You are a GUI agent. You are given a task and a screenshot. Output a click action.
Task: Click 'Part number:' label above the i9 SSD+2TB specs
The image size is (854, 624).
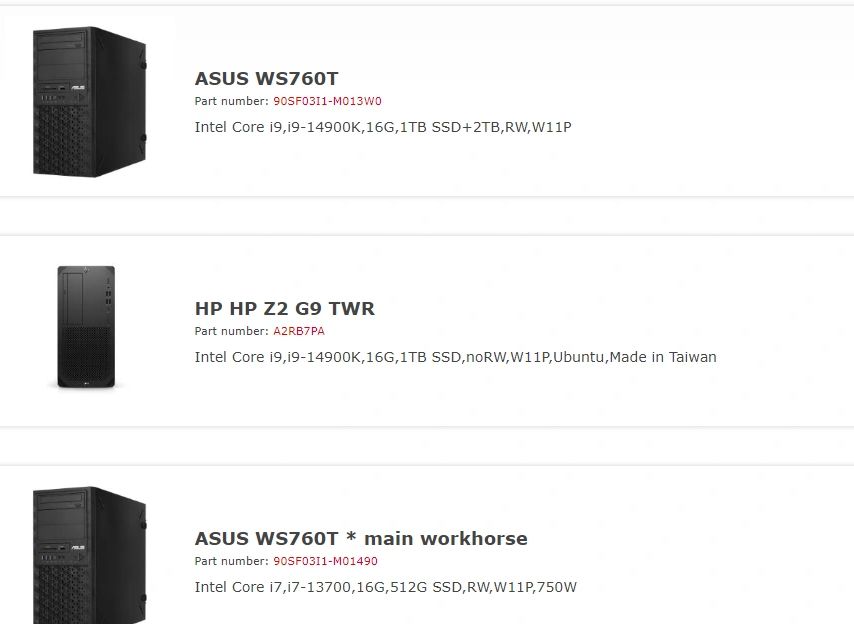tap(231, 101)
